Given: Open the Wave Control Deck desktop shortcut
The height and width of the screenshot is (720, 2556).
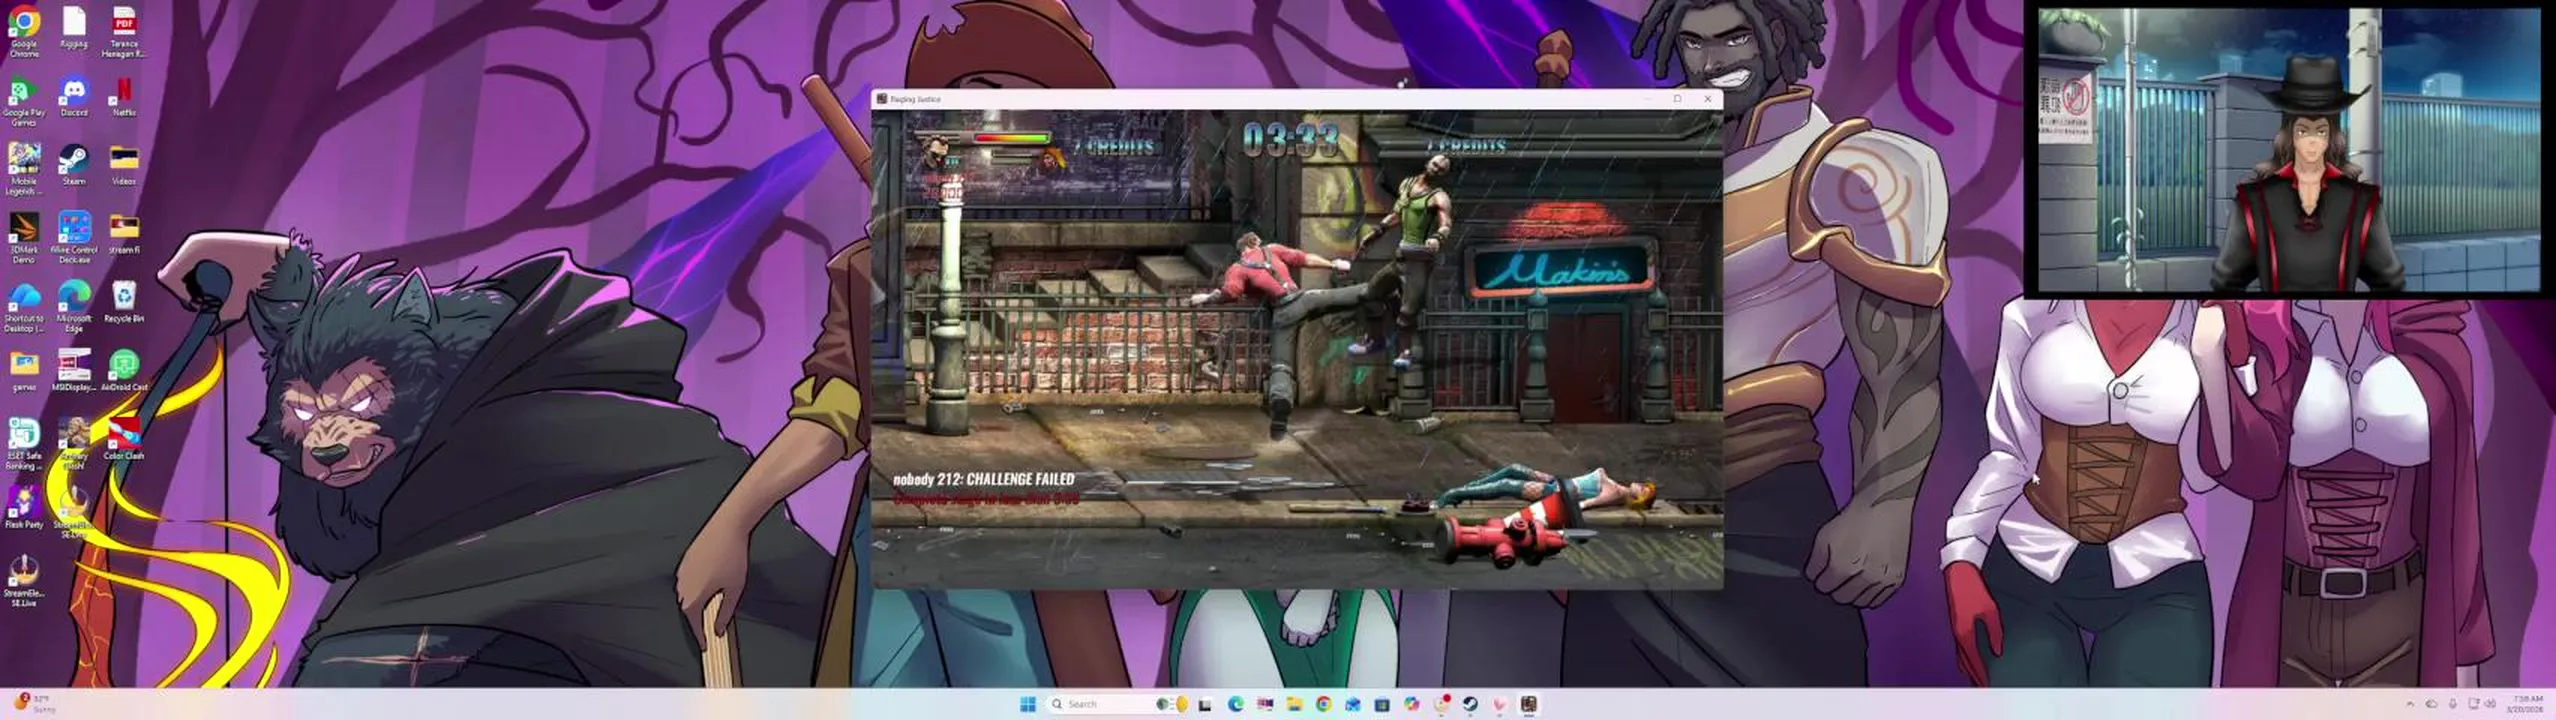Looking at the screenshot, I should click(74, 238).
